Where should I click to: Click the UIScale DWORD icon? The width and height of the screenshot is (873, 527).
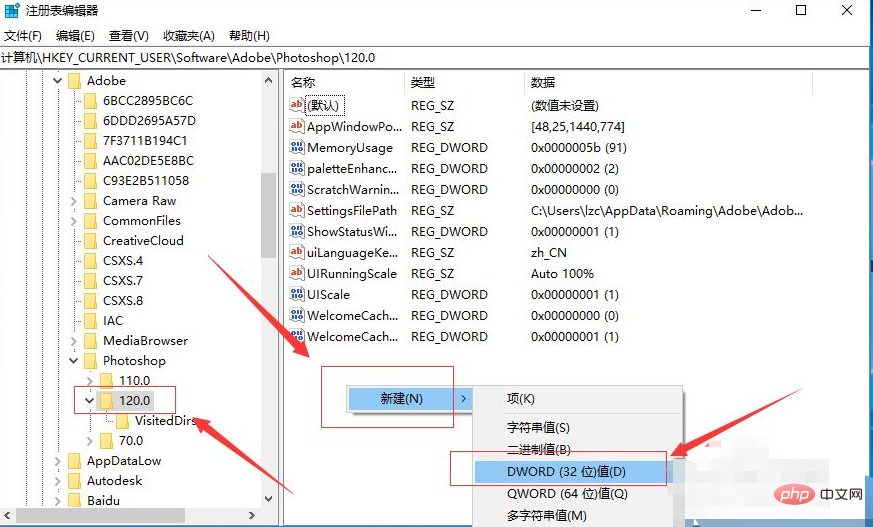(297, 294)
